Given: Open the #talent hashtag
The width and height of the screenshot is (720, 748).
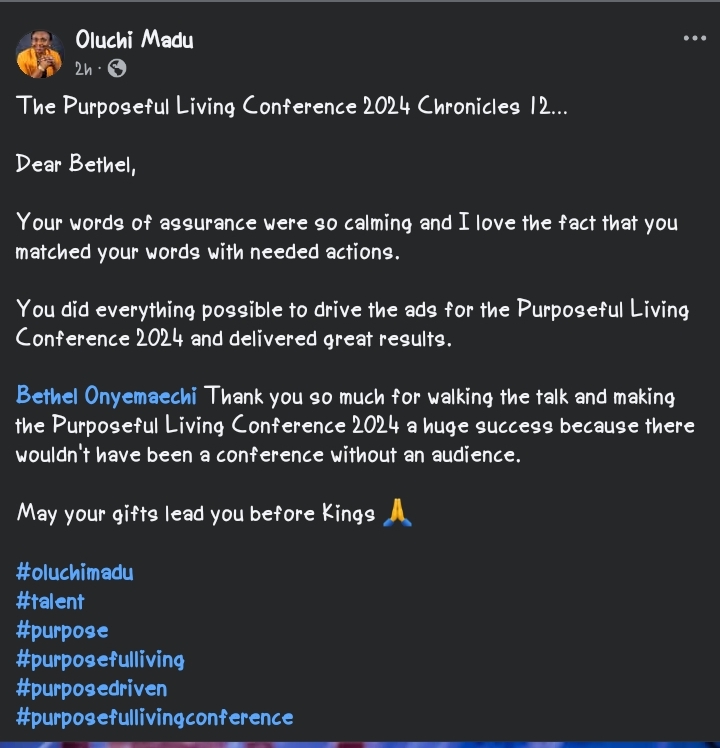Looking at the screenshot, I should 50,601.
